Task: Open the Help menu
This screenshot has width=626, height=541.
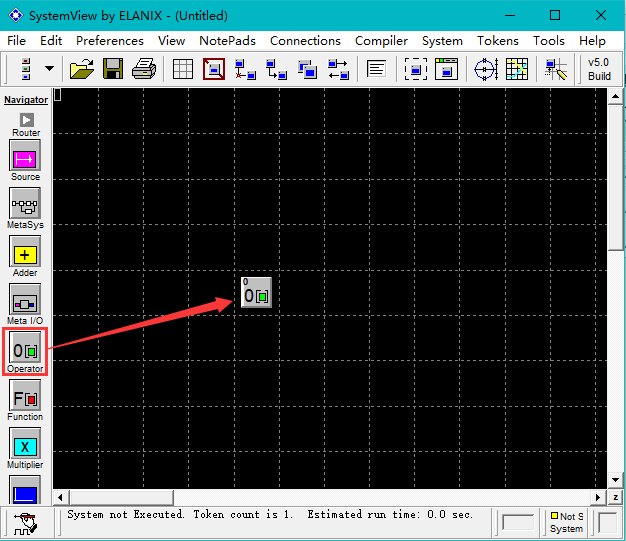Action: [x=592, y=41]
